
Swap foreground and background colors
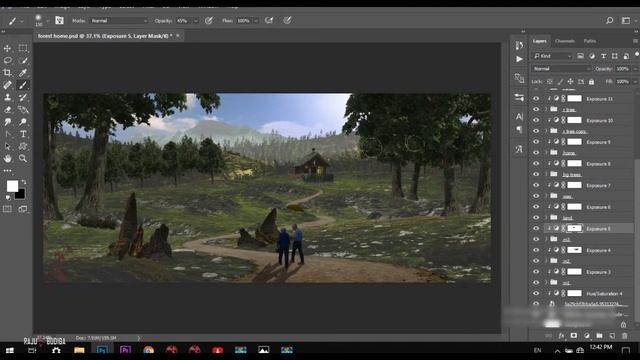24,182
